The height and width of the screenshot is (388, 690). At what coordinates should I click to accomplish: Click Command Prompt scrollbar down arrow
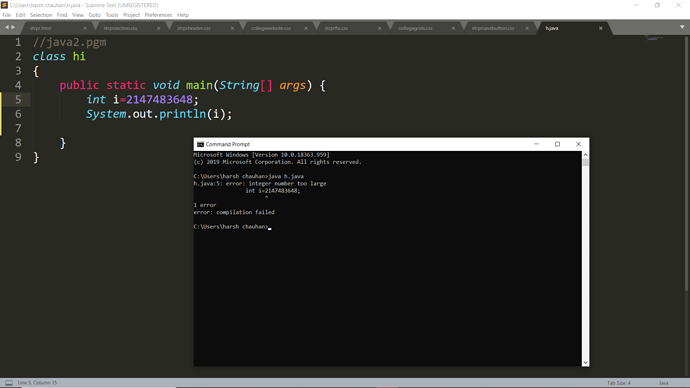click(585, 362)
